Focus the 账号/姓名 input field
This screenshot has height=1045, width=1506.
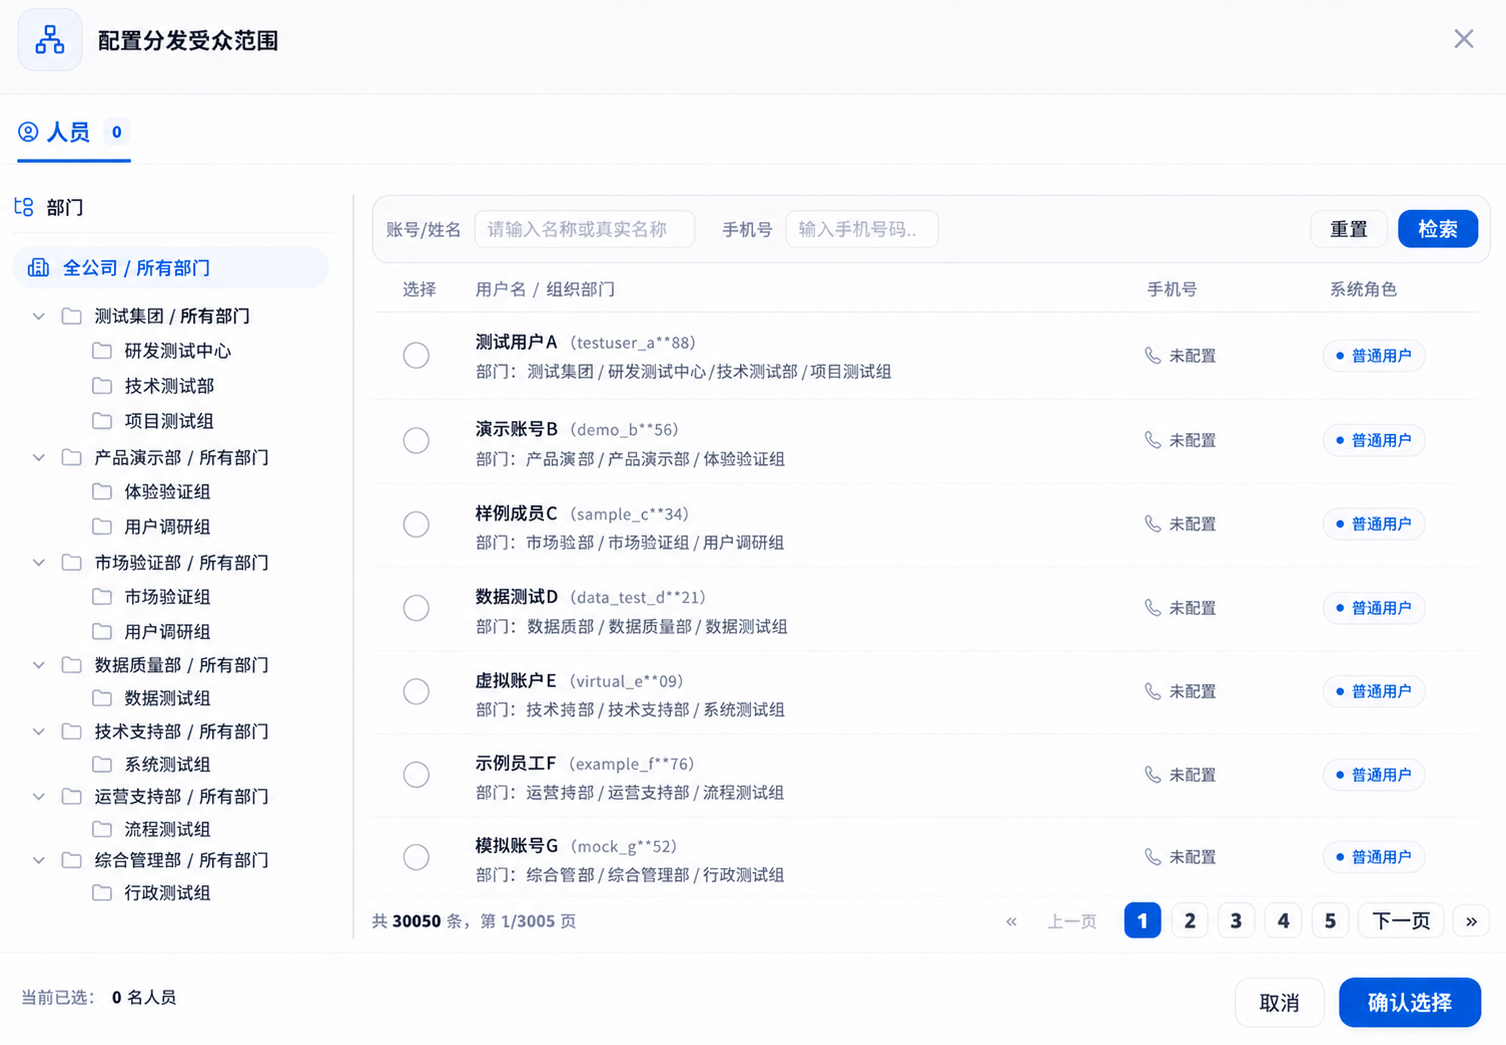click(584, 229)
